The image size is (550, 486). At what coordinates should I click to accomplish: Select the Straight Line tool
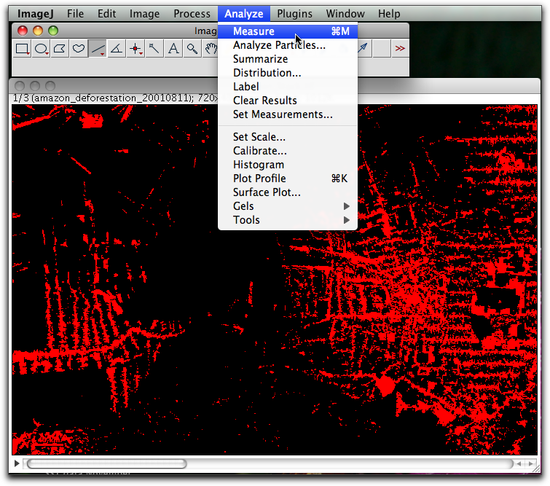click(98, 48)
